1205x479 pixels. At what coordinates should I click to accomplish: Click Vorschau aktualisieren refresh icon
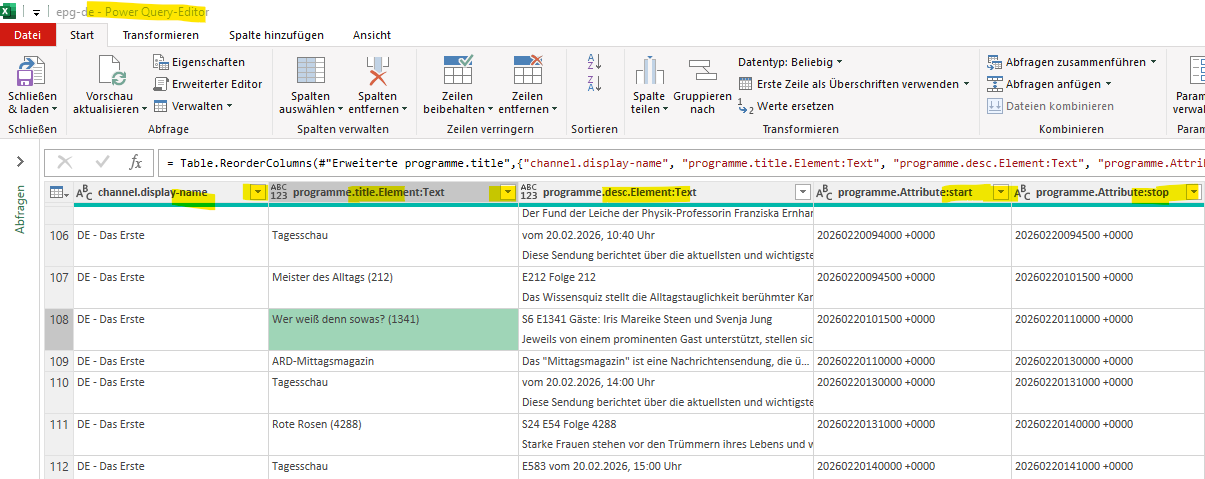(110, 75)
